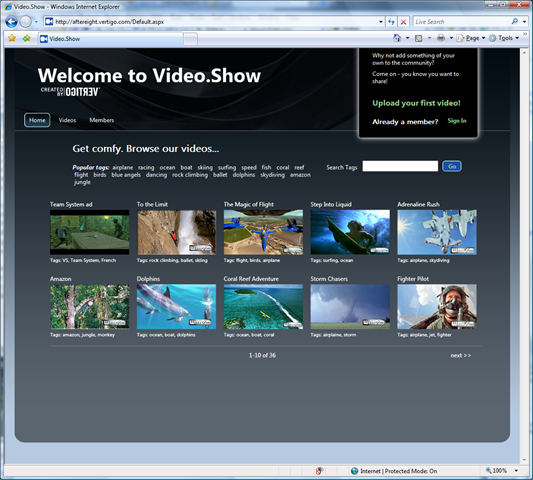Click Upload your first video link
The image size is (533, 480).
(x=416, y=103)
